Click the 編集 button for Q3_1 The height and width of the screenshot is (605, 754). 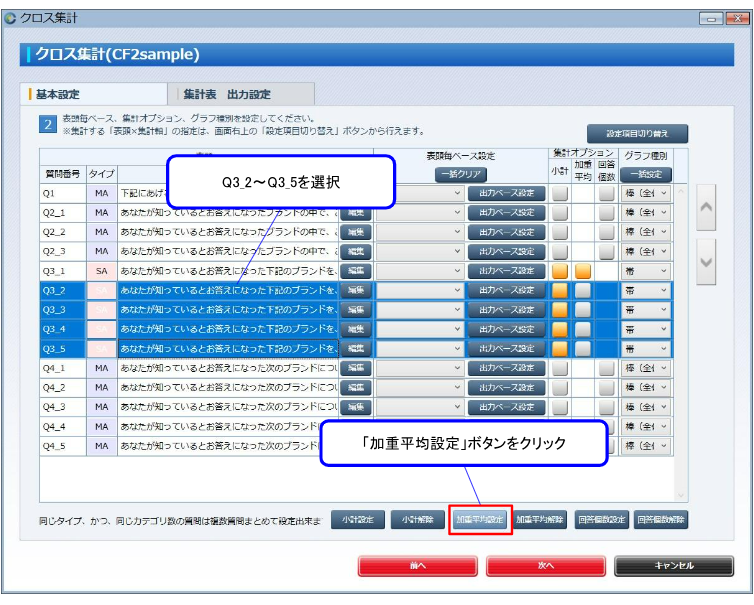coord(356,271)
